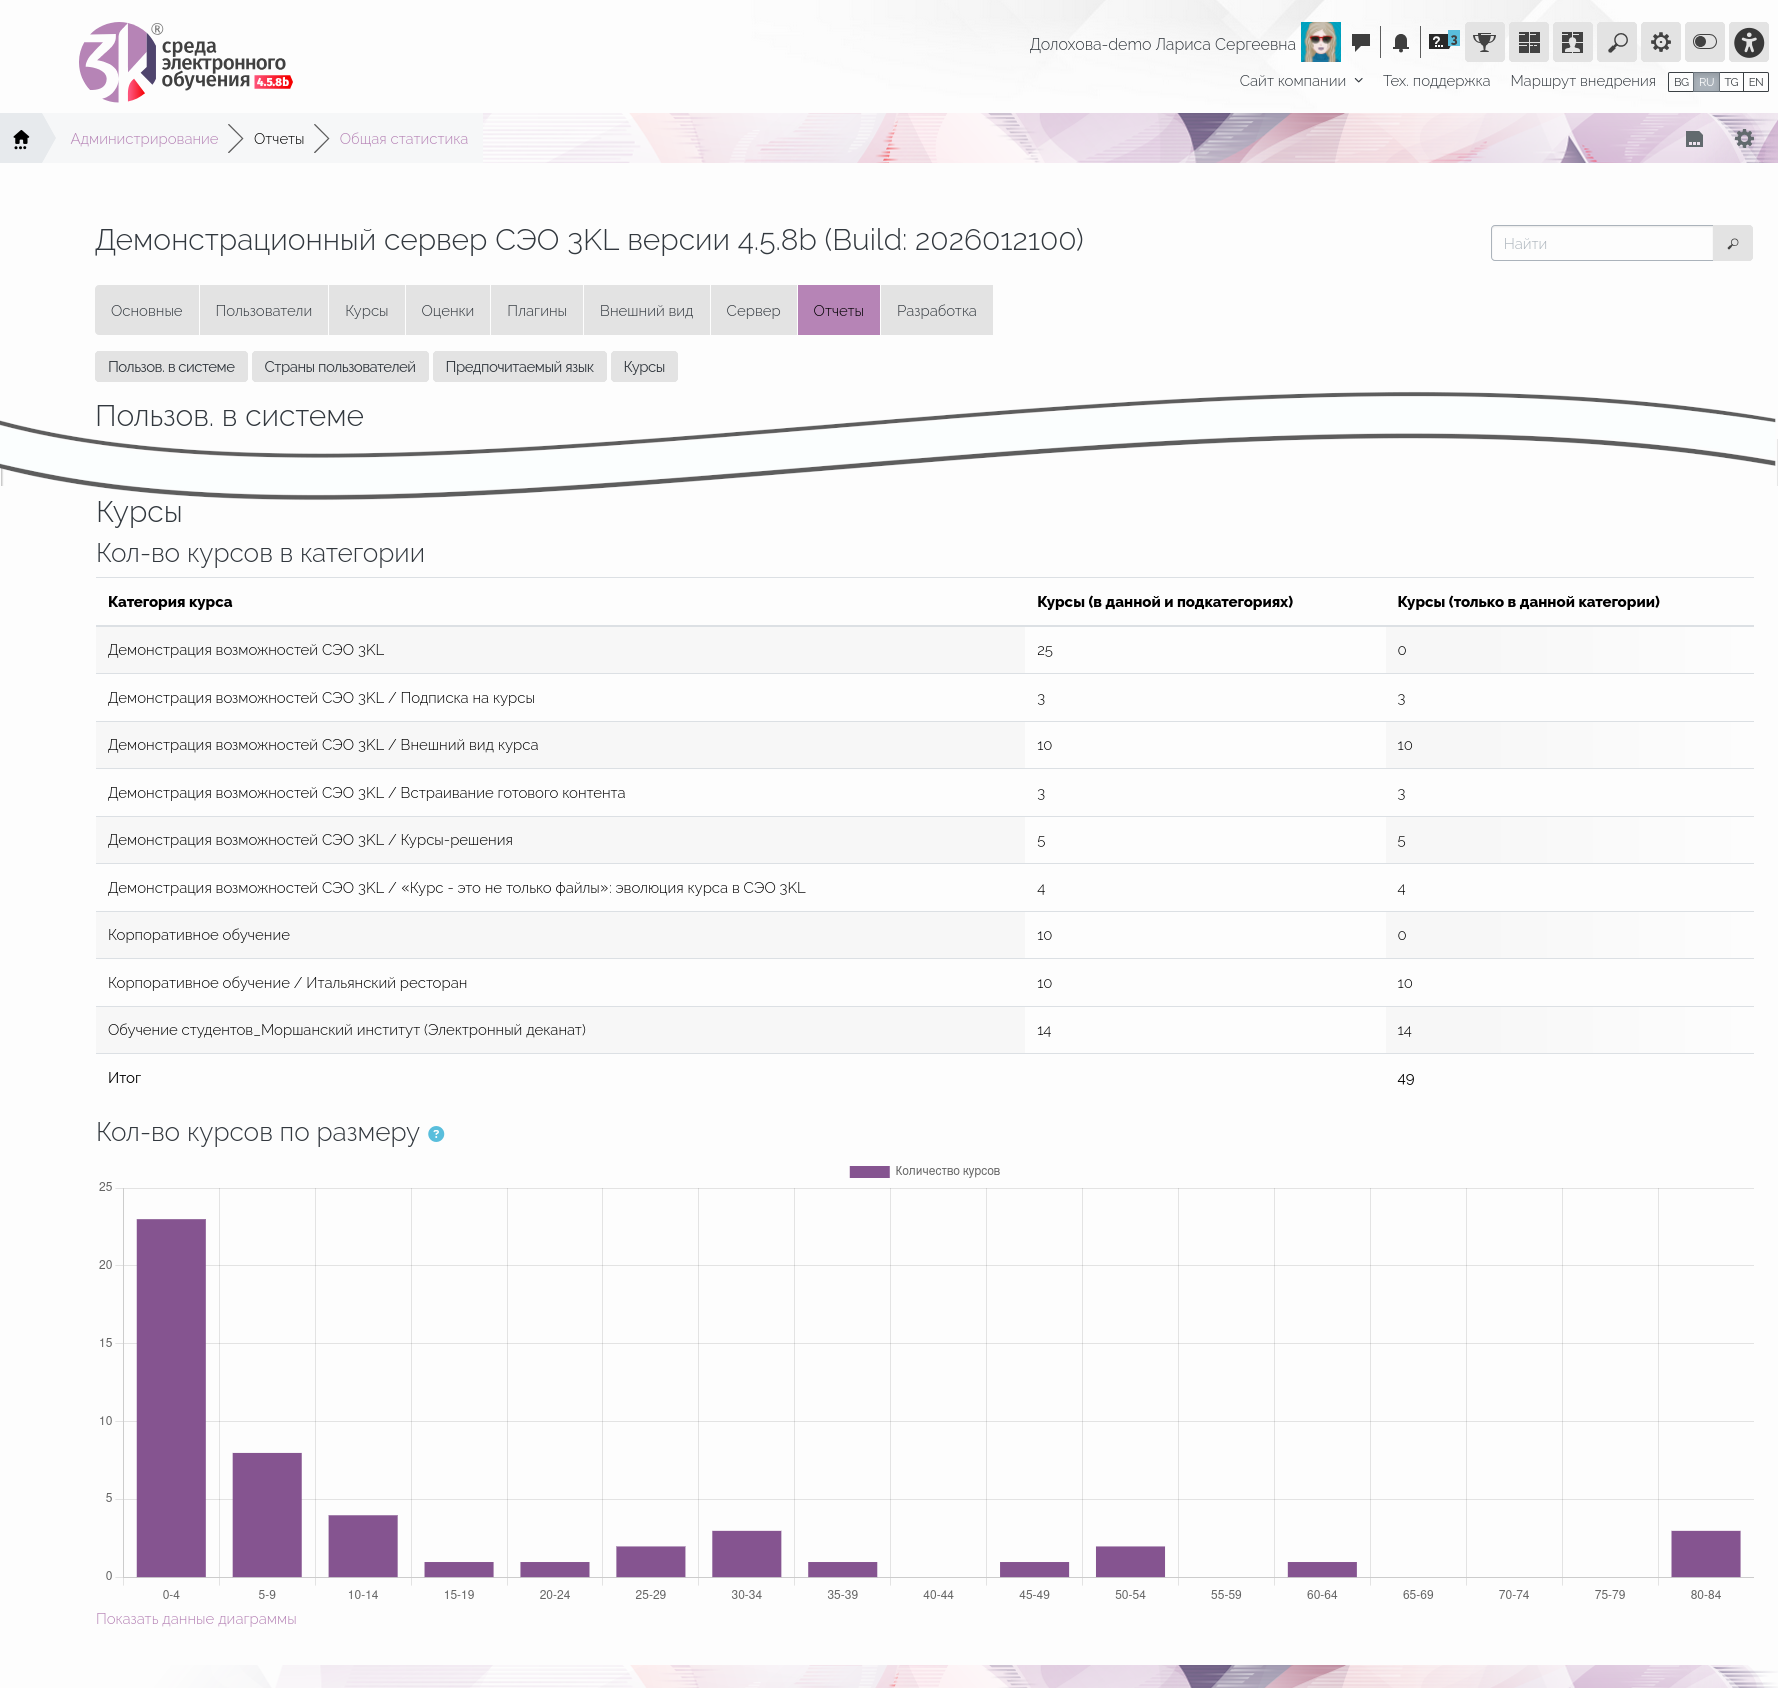The image size is (1778, 1688).
Task: Open accessibility options icon
Action: 1749,42
